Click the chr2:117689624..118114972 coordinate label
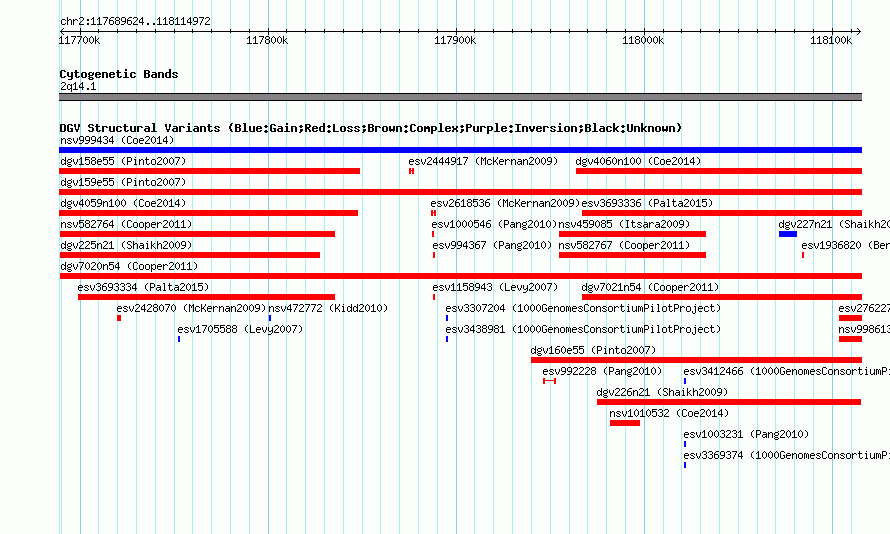 (135, 22)
